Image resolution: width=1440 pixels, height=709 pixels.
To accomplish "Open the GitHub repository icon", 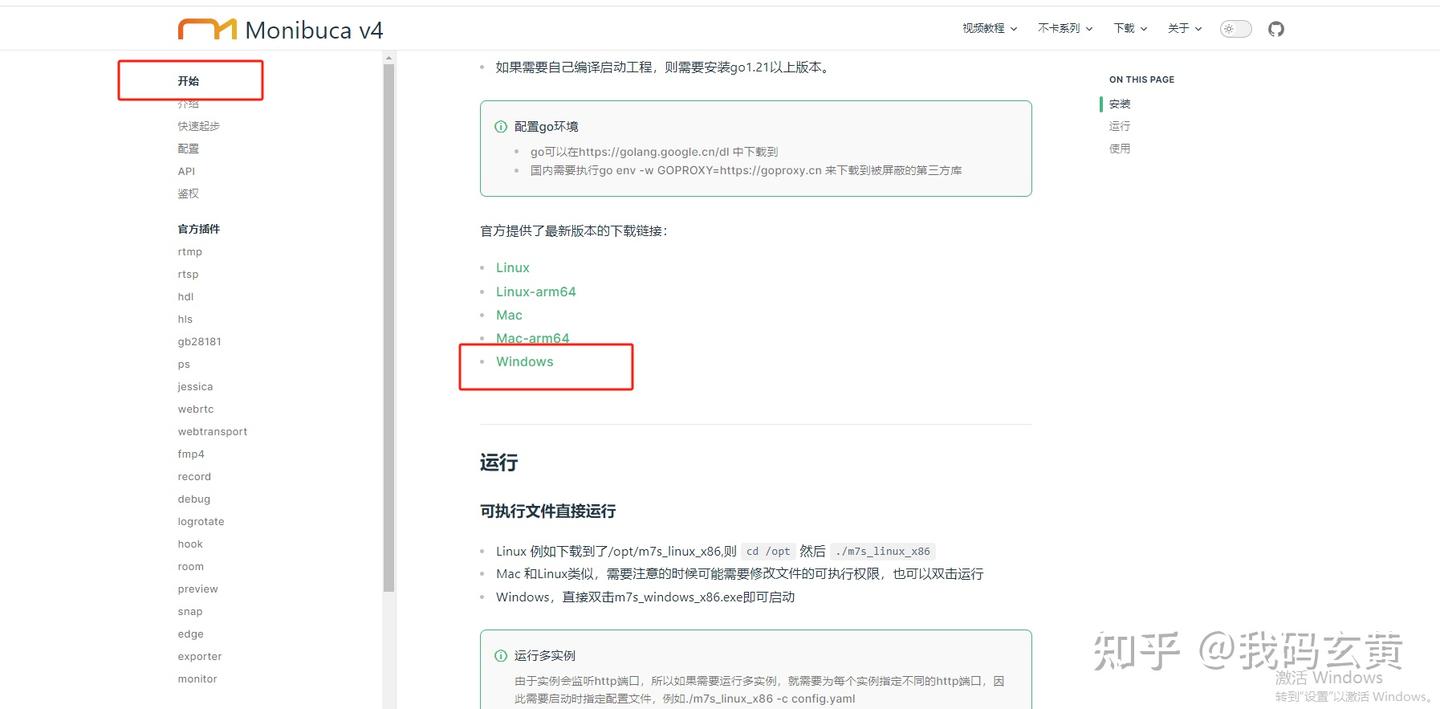I will [x=1275, y=29].
